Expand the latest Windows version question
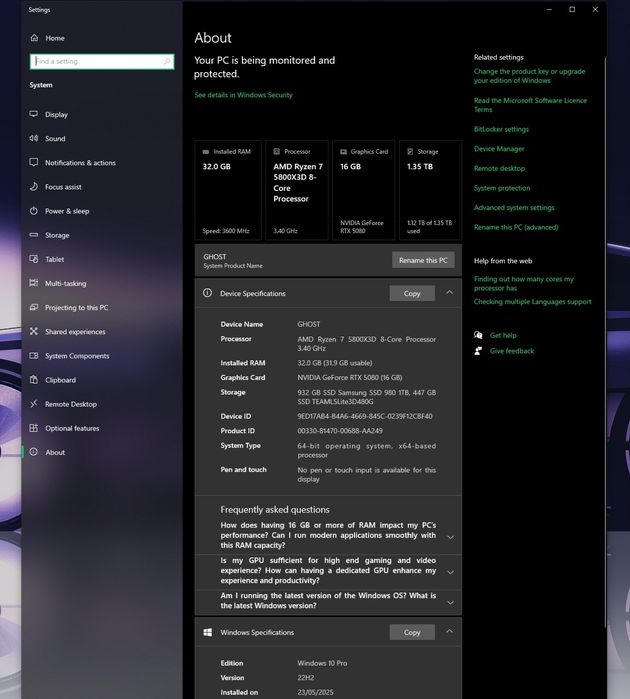Viewport: 630px width, 699px height. (x=450, y=602)
